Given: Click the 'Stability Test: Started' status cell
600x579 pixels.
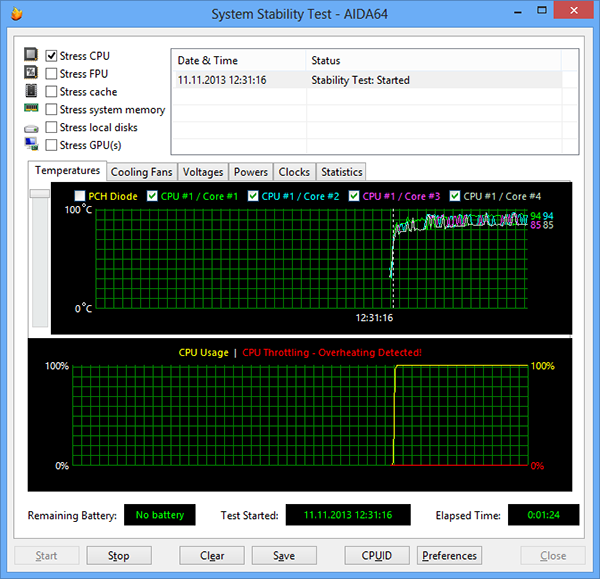Looking at the screenshot, I should 360,80.
